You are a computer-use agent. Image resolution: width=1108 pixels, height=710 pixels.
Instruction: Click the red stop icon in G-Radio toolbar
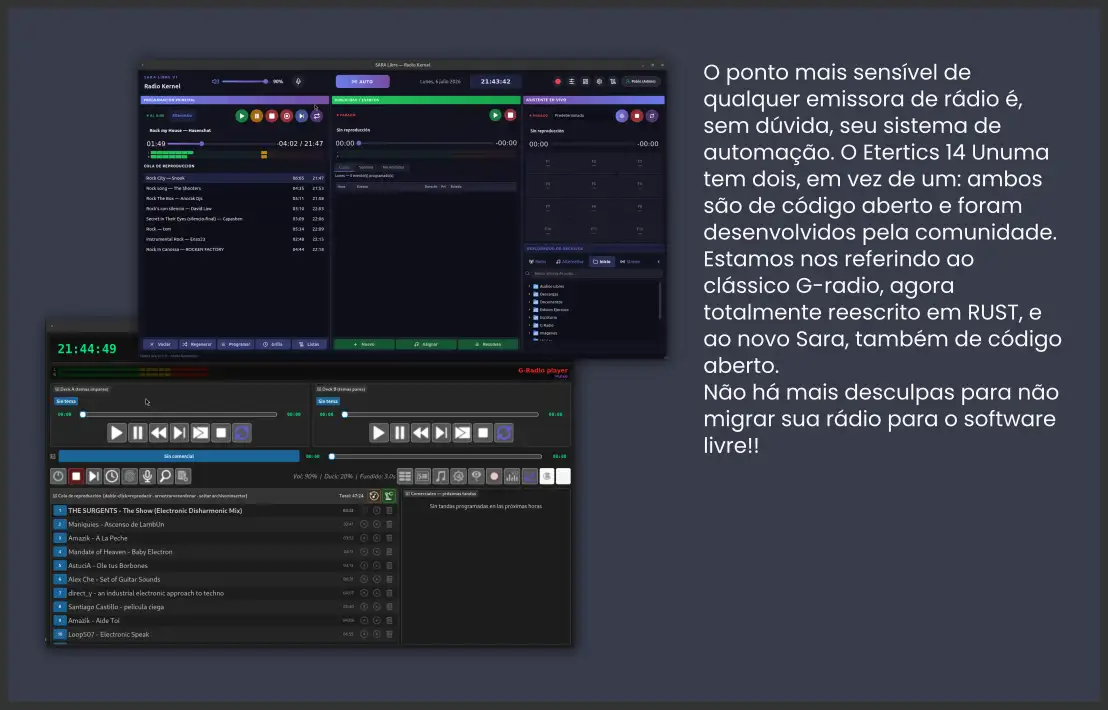click(x=76, y=476)
